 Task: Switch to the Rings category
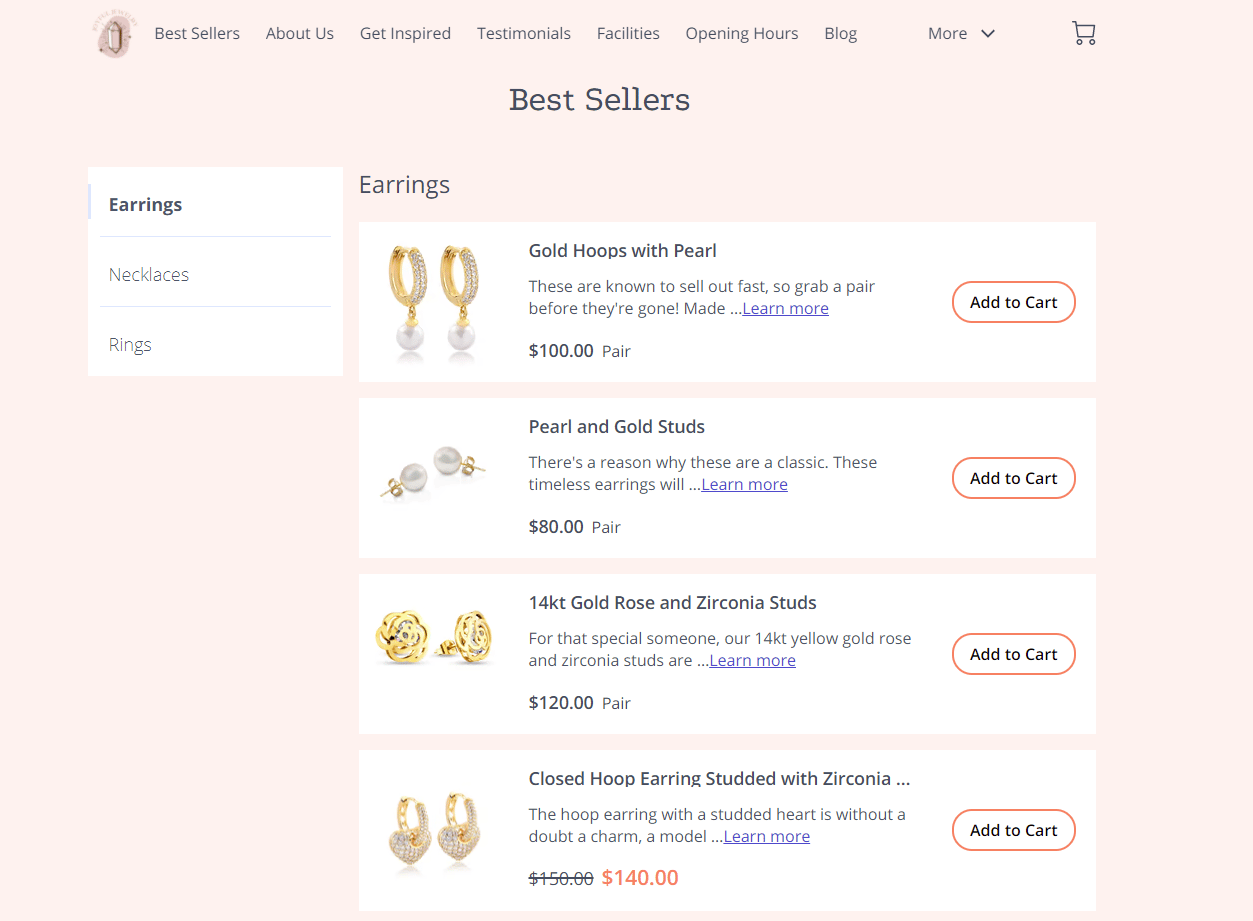click(x=130, y=345)
